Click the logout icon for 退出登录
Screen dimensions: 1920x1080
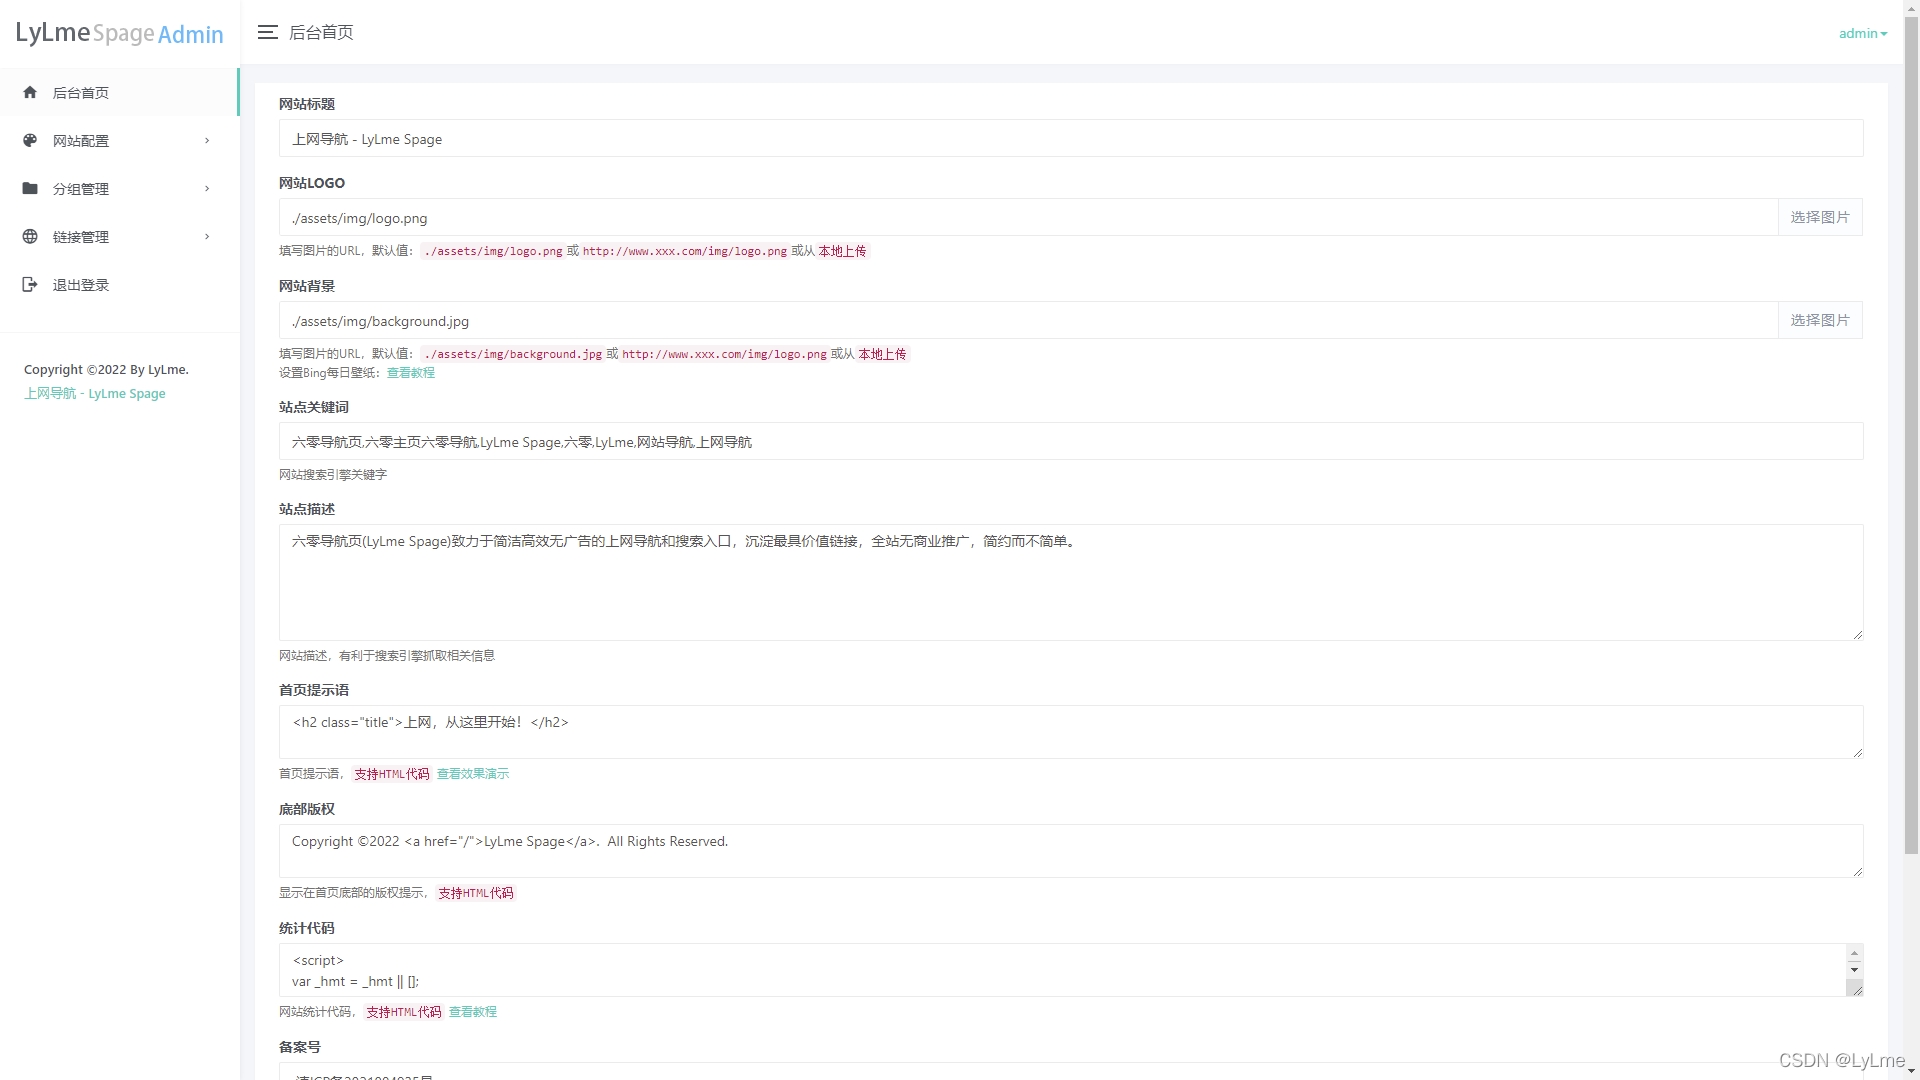point(30,284)
